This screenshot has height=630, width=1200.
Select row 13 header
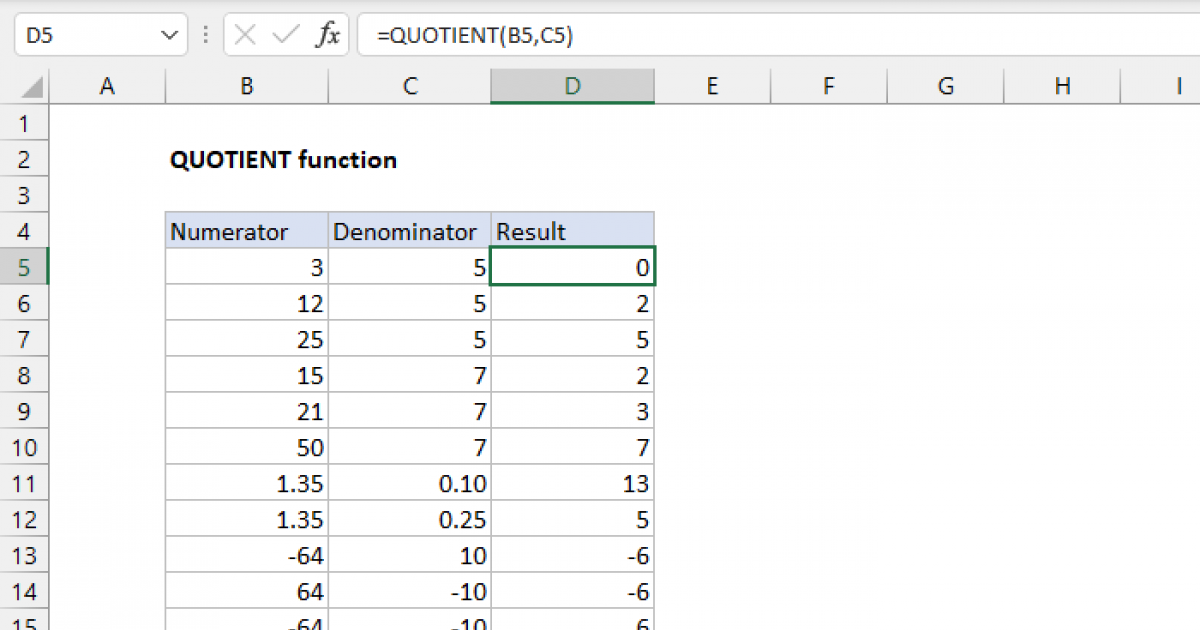25,556
